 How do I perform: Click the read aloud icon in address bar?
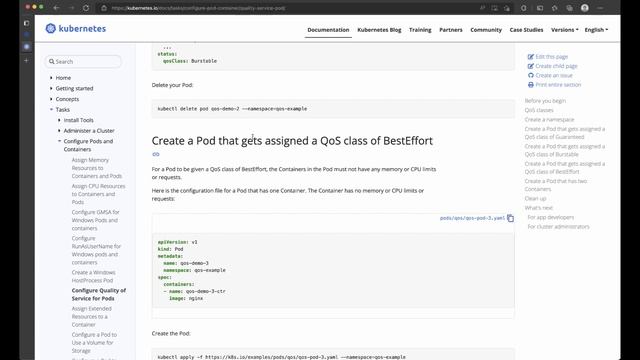click(482, 8)
